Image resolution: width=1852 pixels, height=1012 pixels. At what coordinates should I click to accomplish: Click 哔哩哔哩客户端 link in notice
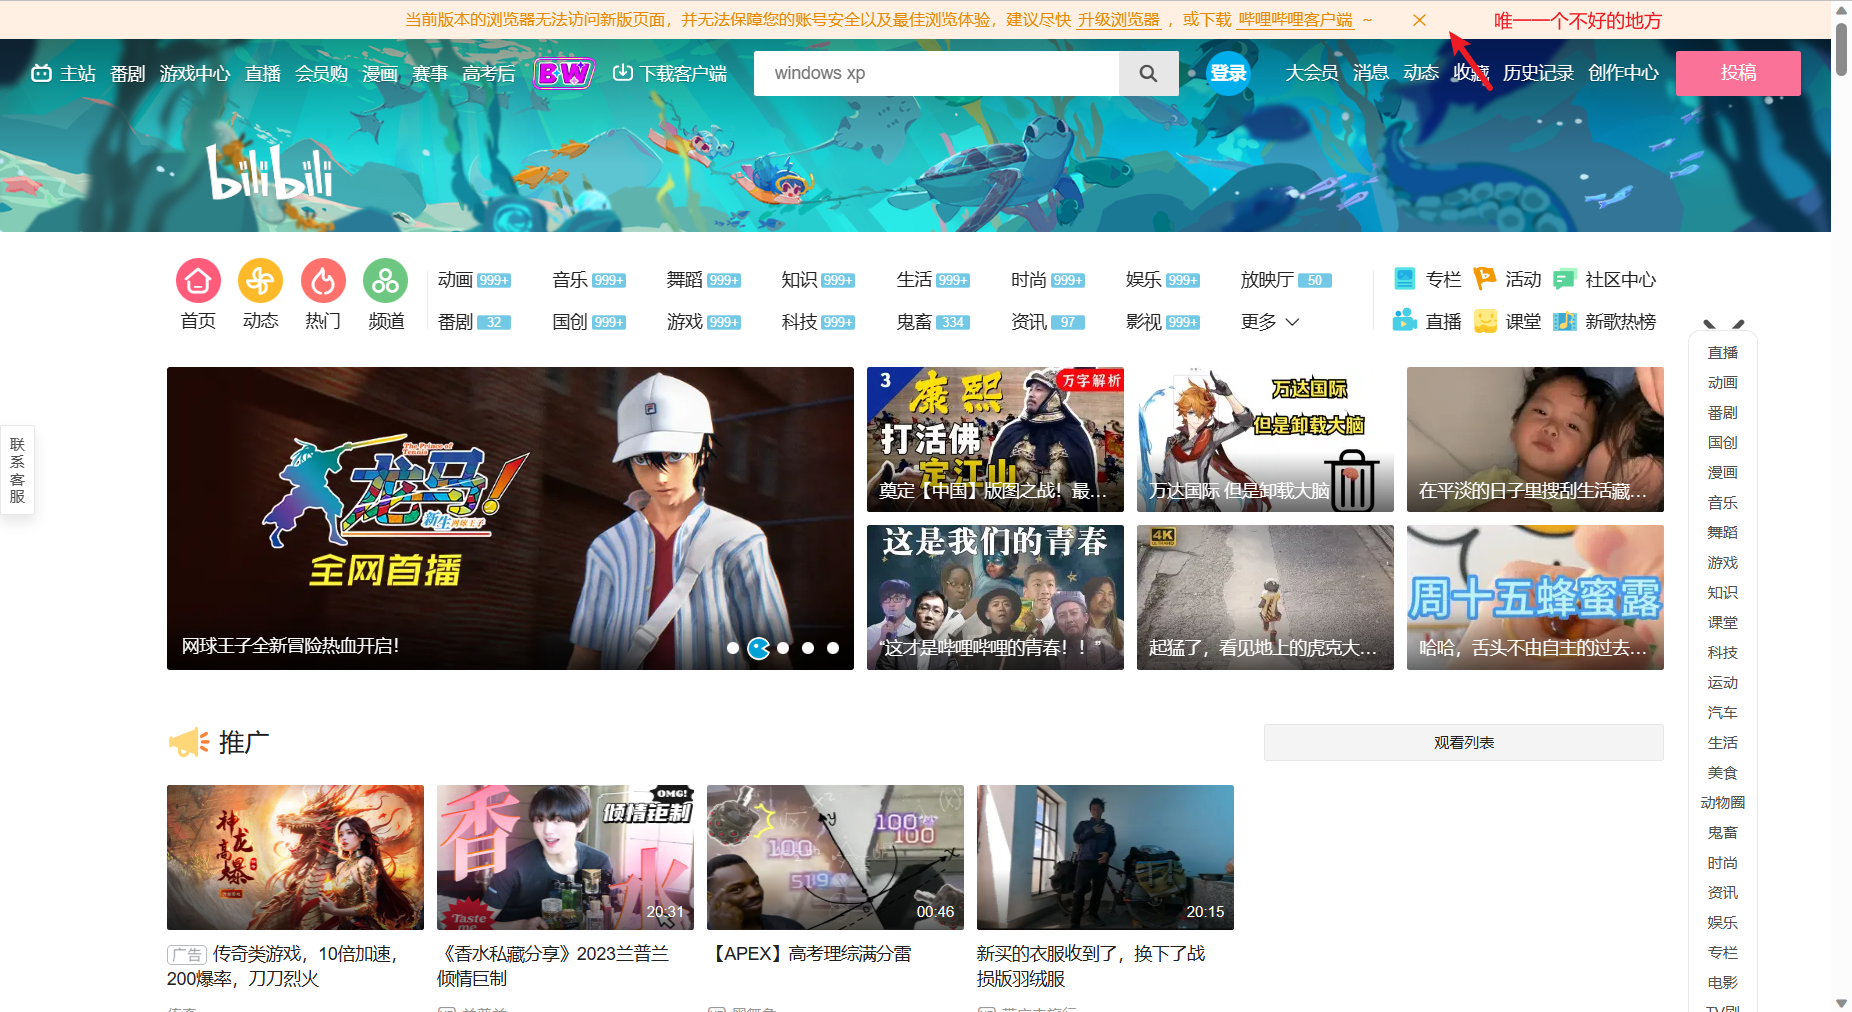(1295, 20)
